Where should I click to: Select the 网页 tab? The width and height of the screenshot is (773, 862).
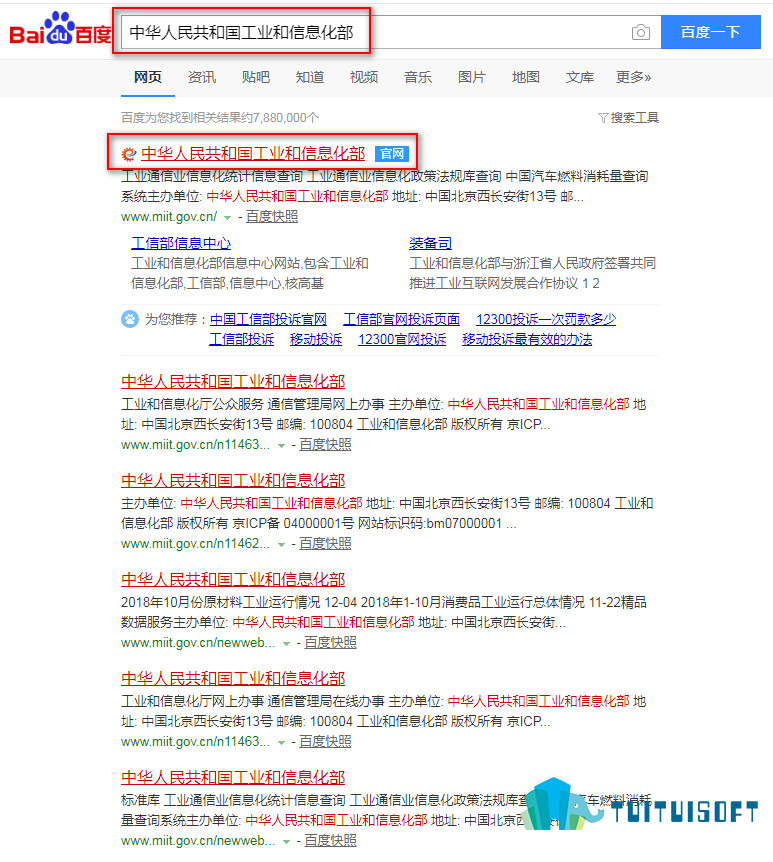148,77
